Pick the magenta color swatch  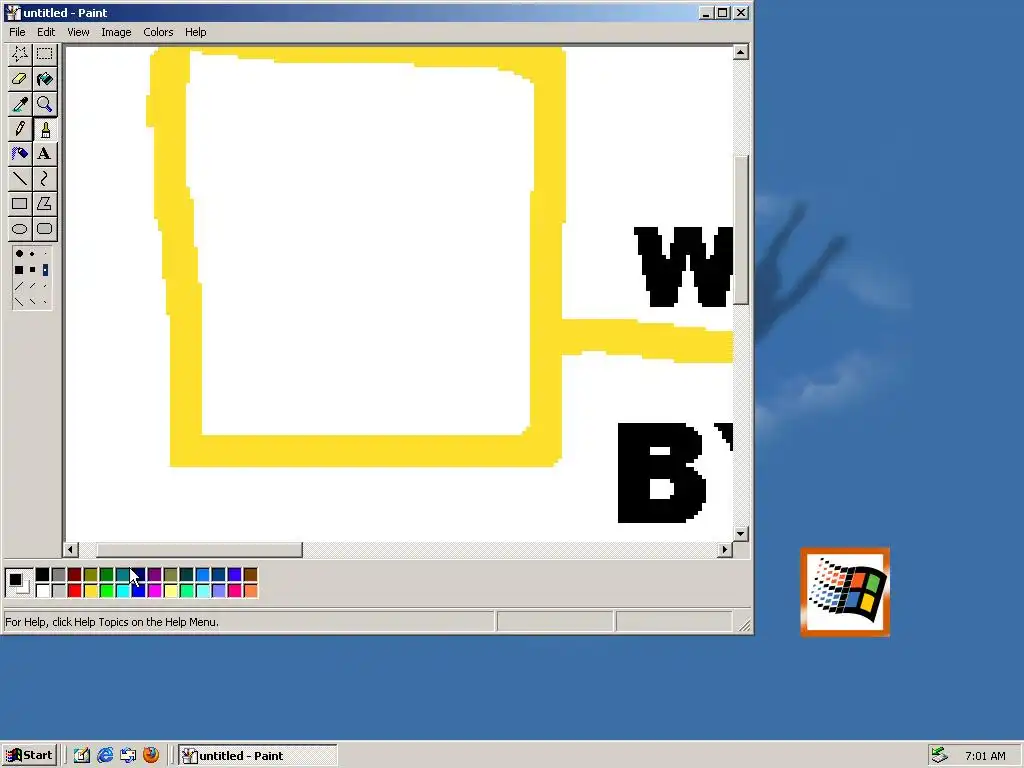pyautogui.click(x=155, y=591)
